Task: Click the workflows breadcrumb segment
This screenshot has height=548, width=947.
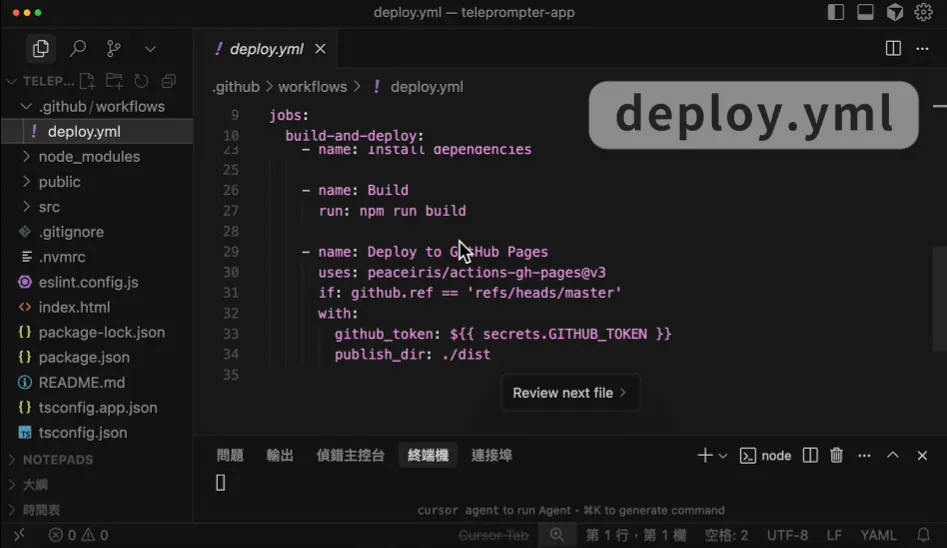Action: click(x=312, y=86)
